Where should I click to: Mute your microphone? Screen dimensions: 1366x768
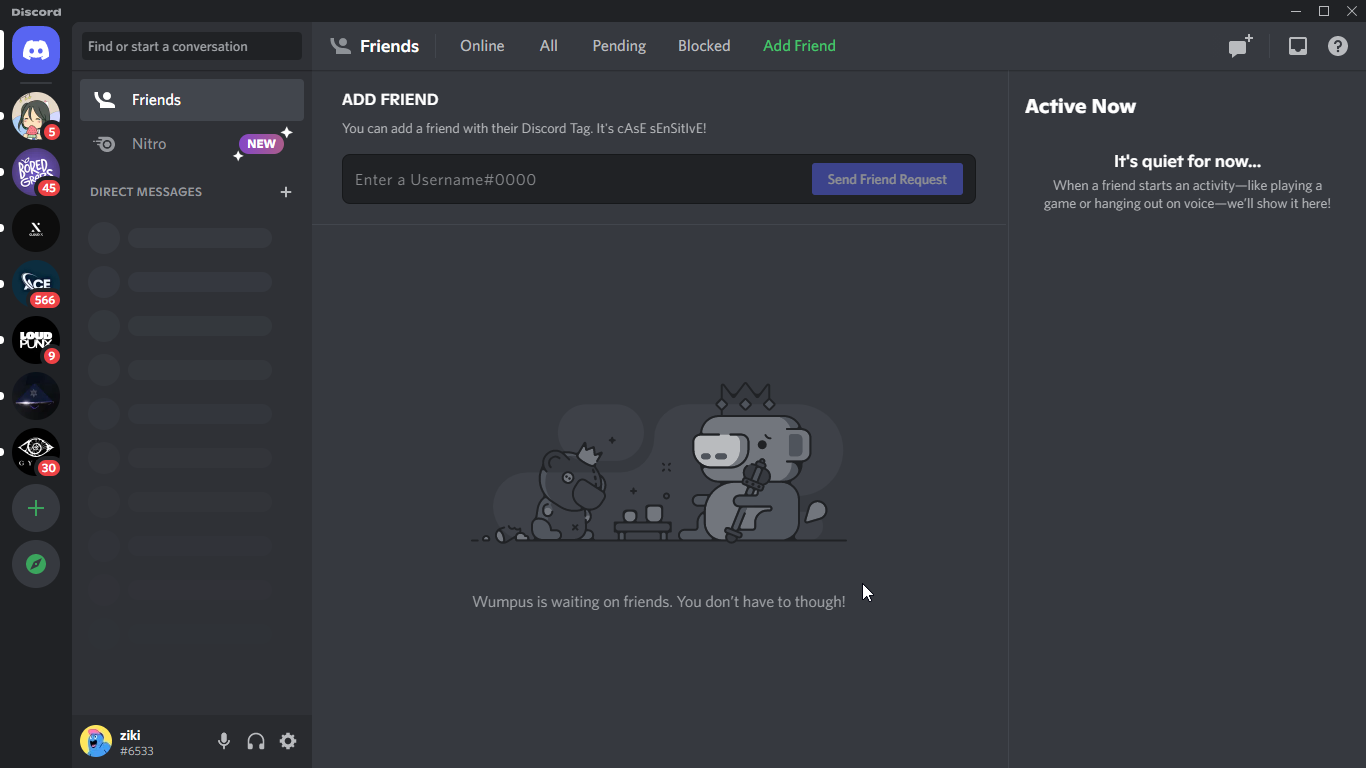224,741
